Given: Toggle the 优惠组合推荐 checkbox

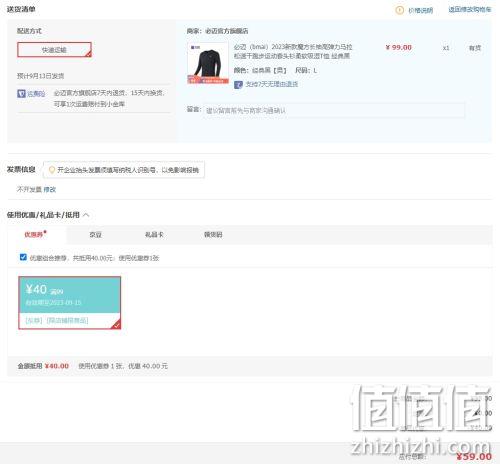Looking at the screenshot, I should (x=23, y=257).
